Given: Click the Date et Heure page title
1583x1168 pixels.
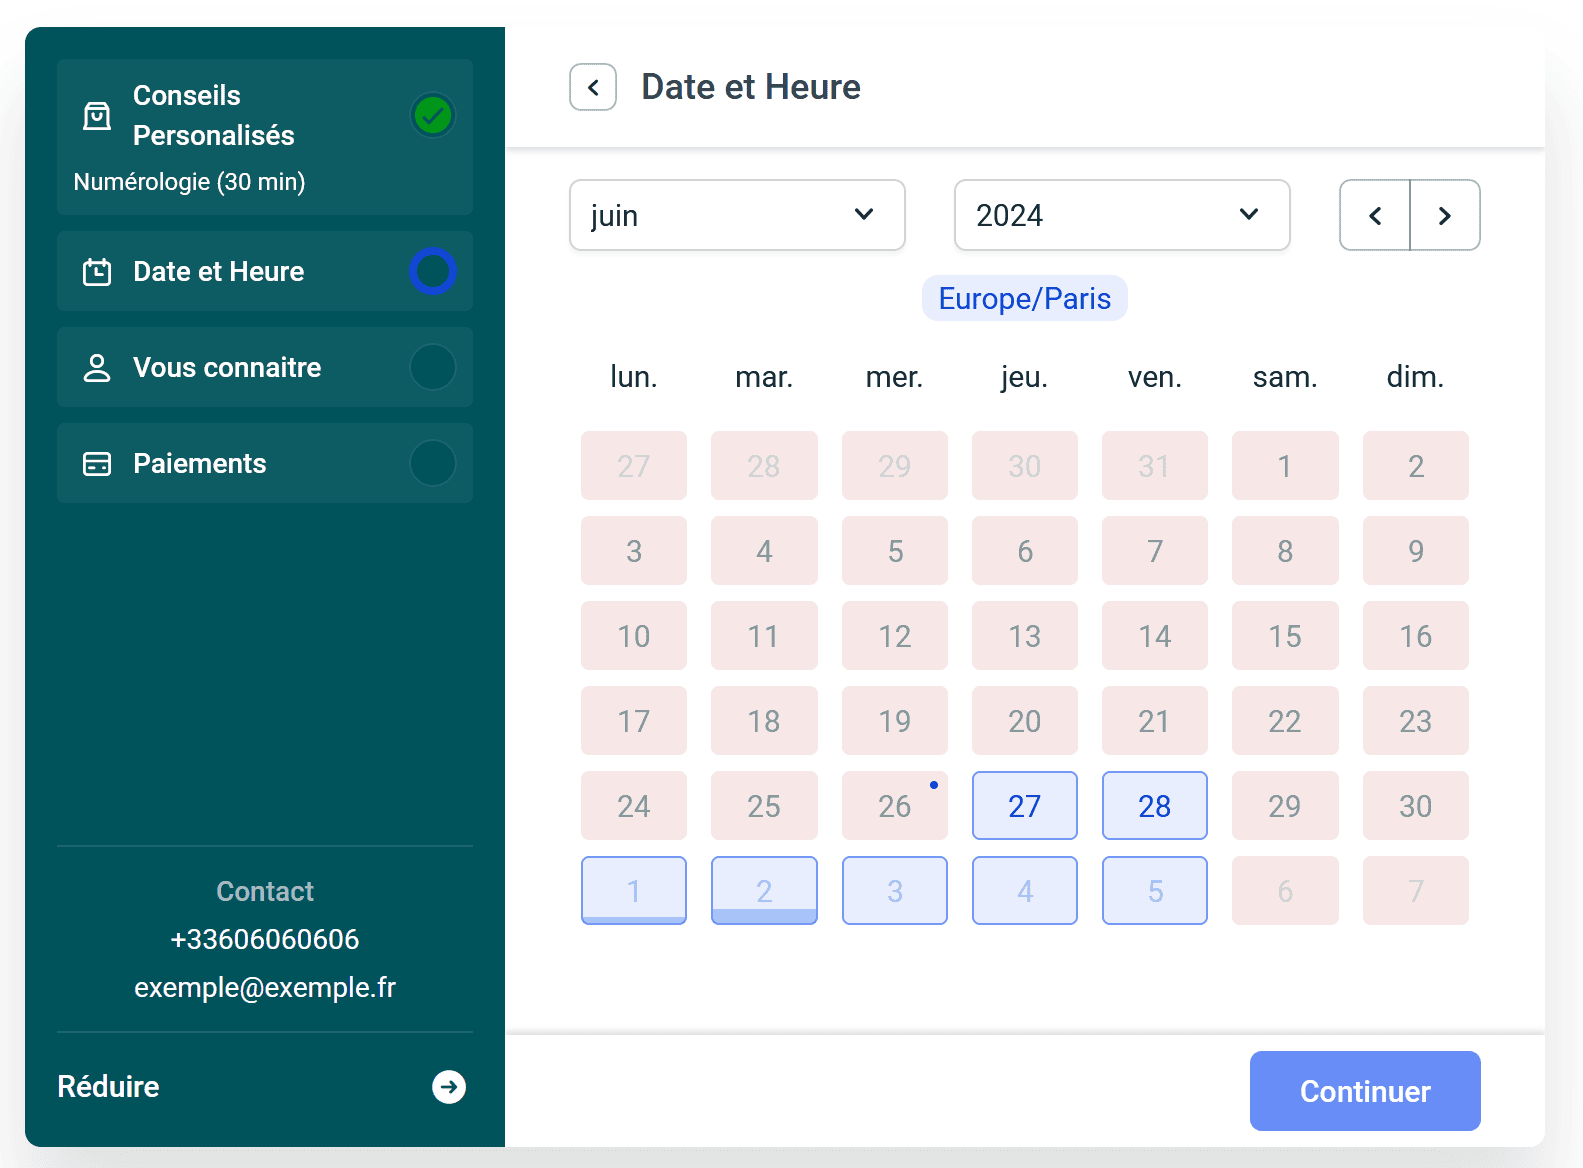Looking at the screenshot, I should pyautogui.click(x=751, y=87).
